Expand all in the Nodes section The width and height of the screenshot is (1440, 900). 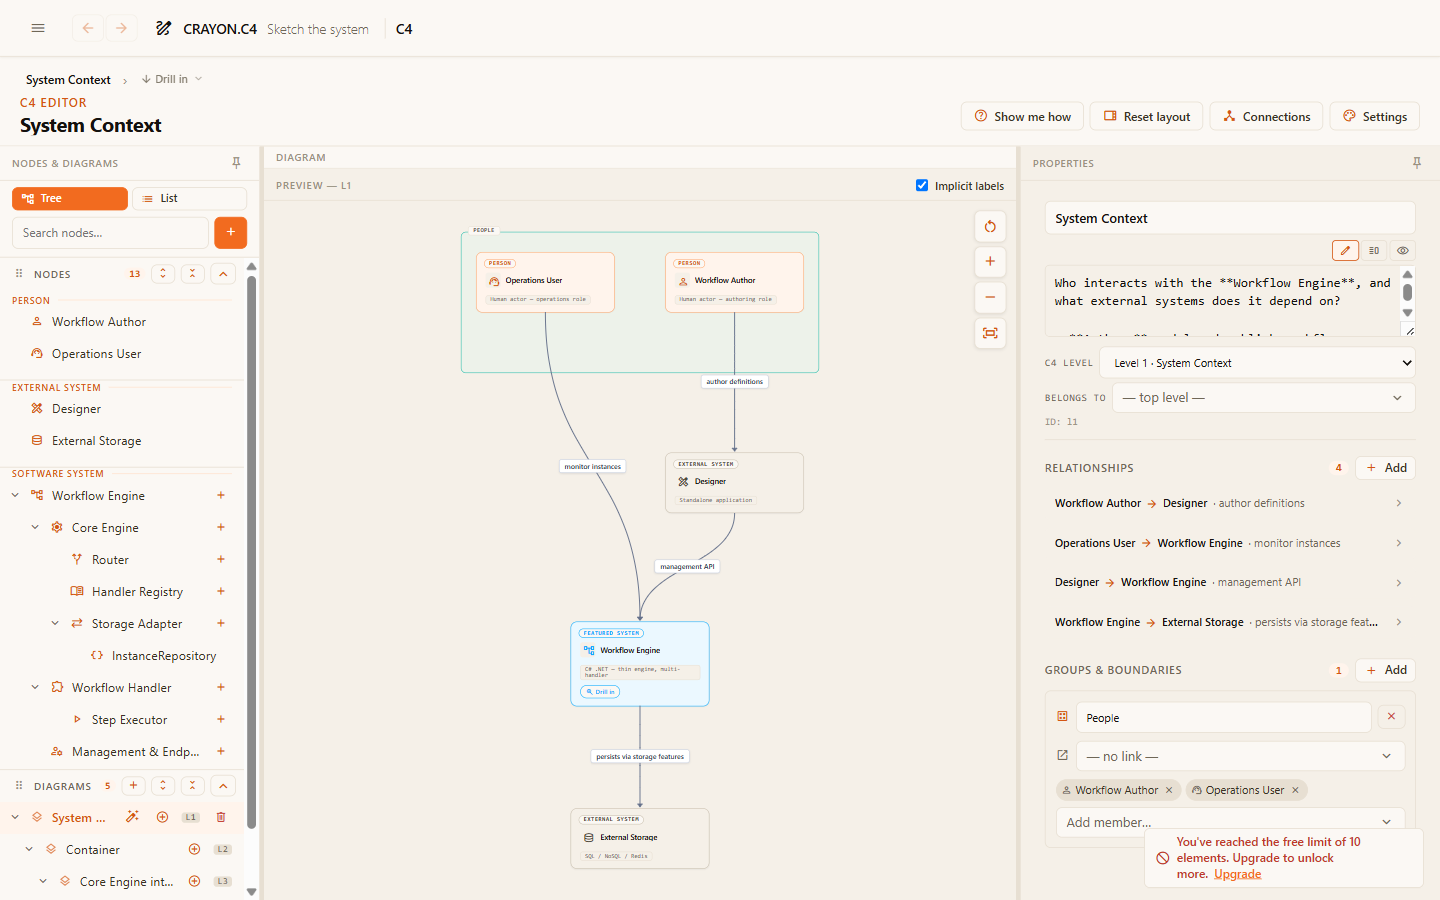[x=163, y=274]
